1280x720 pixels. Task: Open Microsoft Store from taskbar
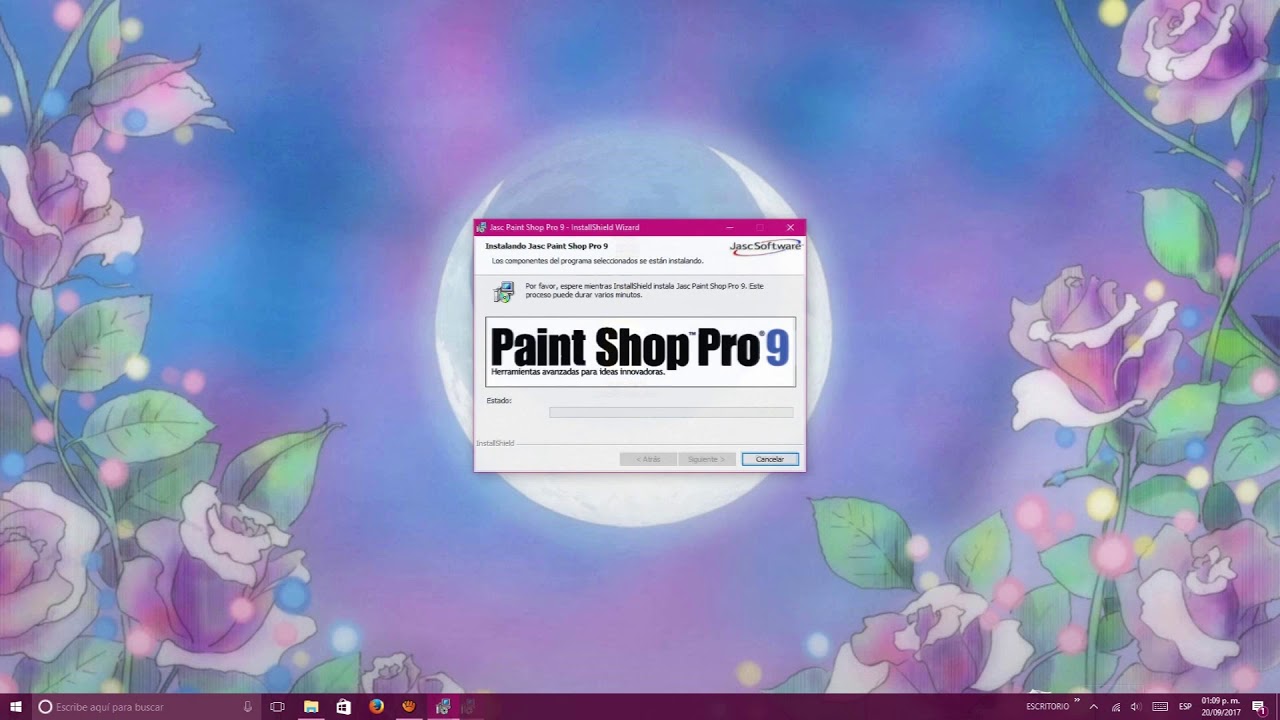coord(344,707)
